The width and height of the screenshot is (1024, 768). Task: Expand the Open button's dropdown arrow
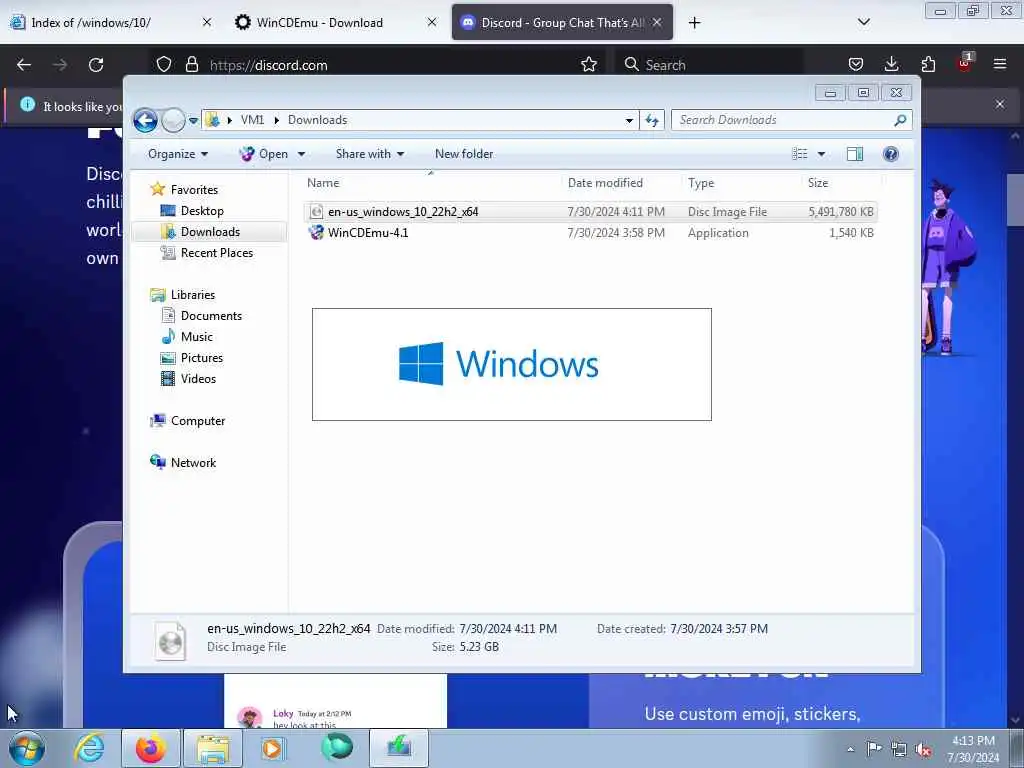(x=301, y=154)
